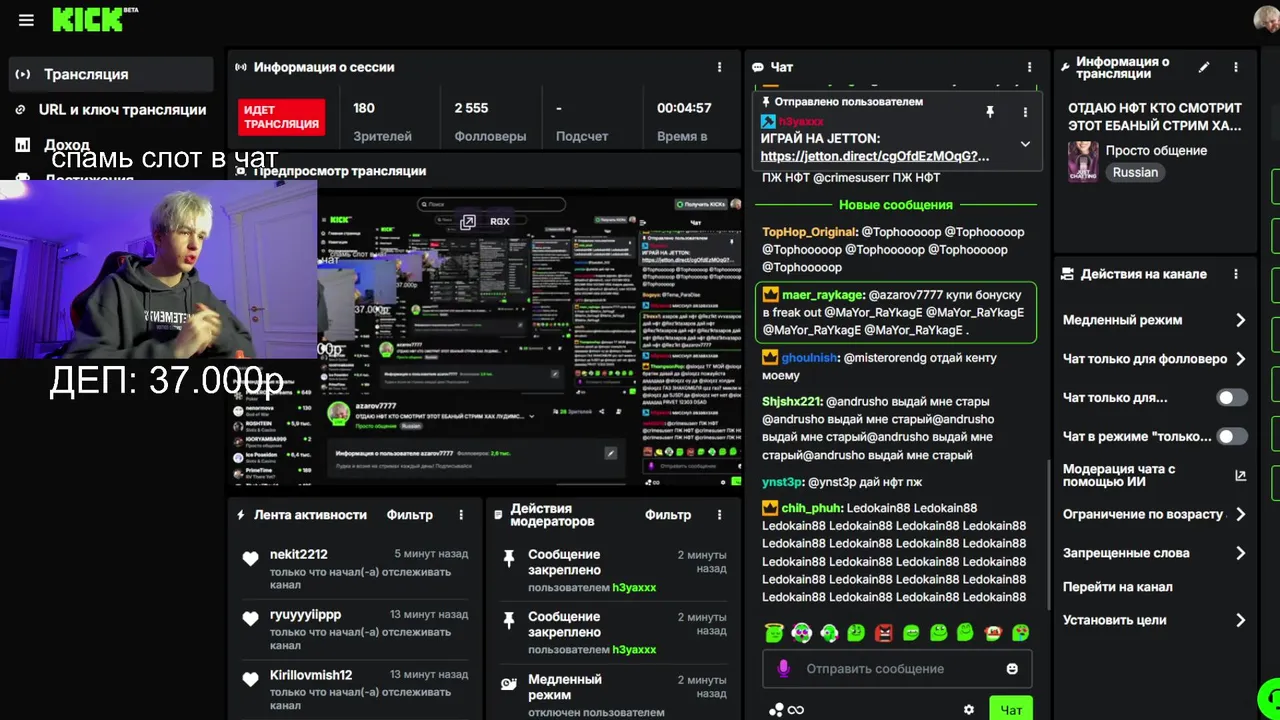Viewport: 1280px width, 720px height.
Task: Click in the Отправить сообщение input field
Action: coord(897,668)
